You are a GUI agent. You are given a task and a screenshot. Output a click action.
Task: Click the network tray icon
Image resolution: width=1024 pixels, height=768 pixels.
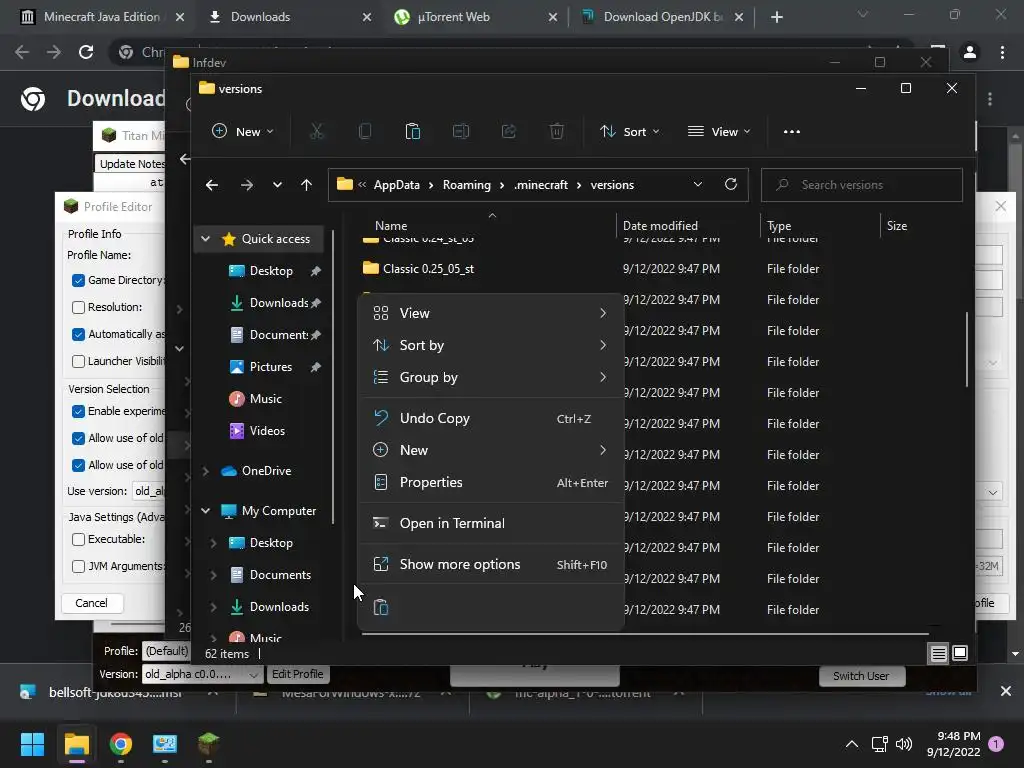pos(879,744)
